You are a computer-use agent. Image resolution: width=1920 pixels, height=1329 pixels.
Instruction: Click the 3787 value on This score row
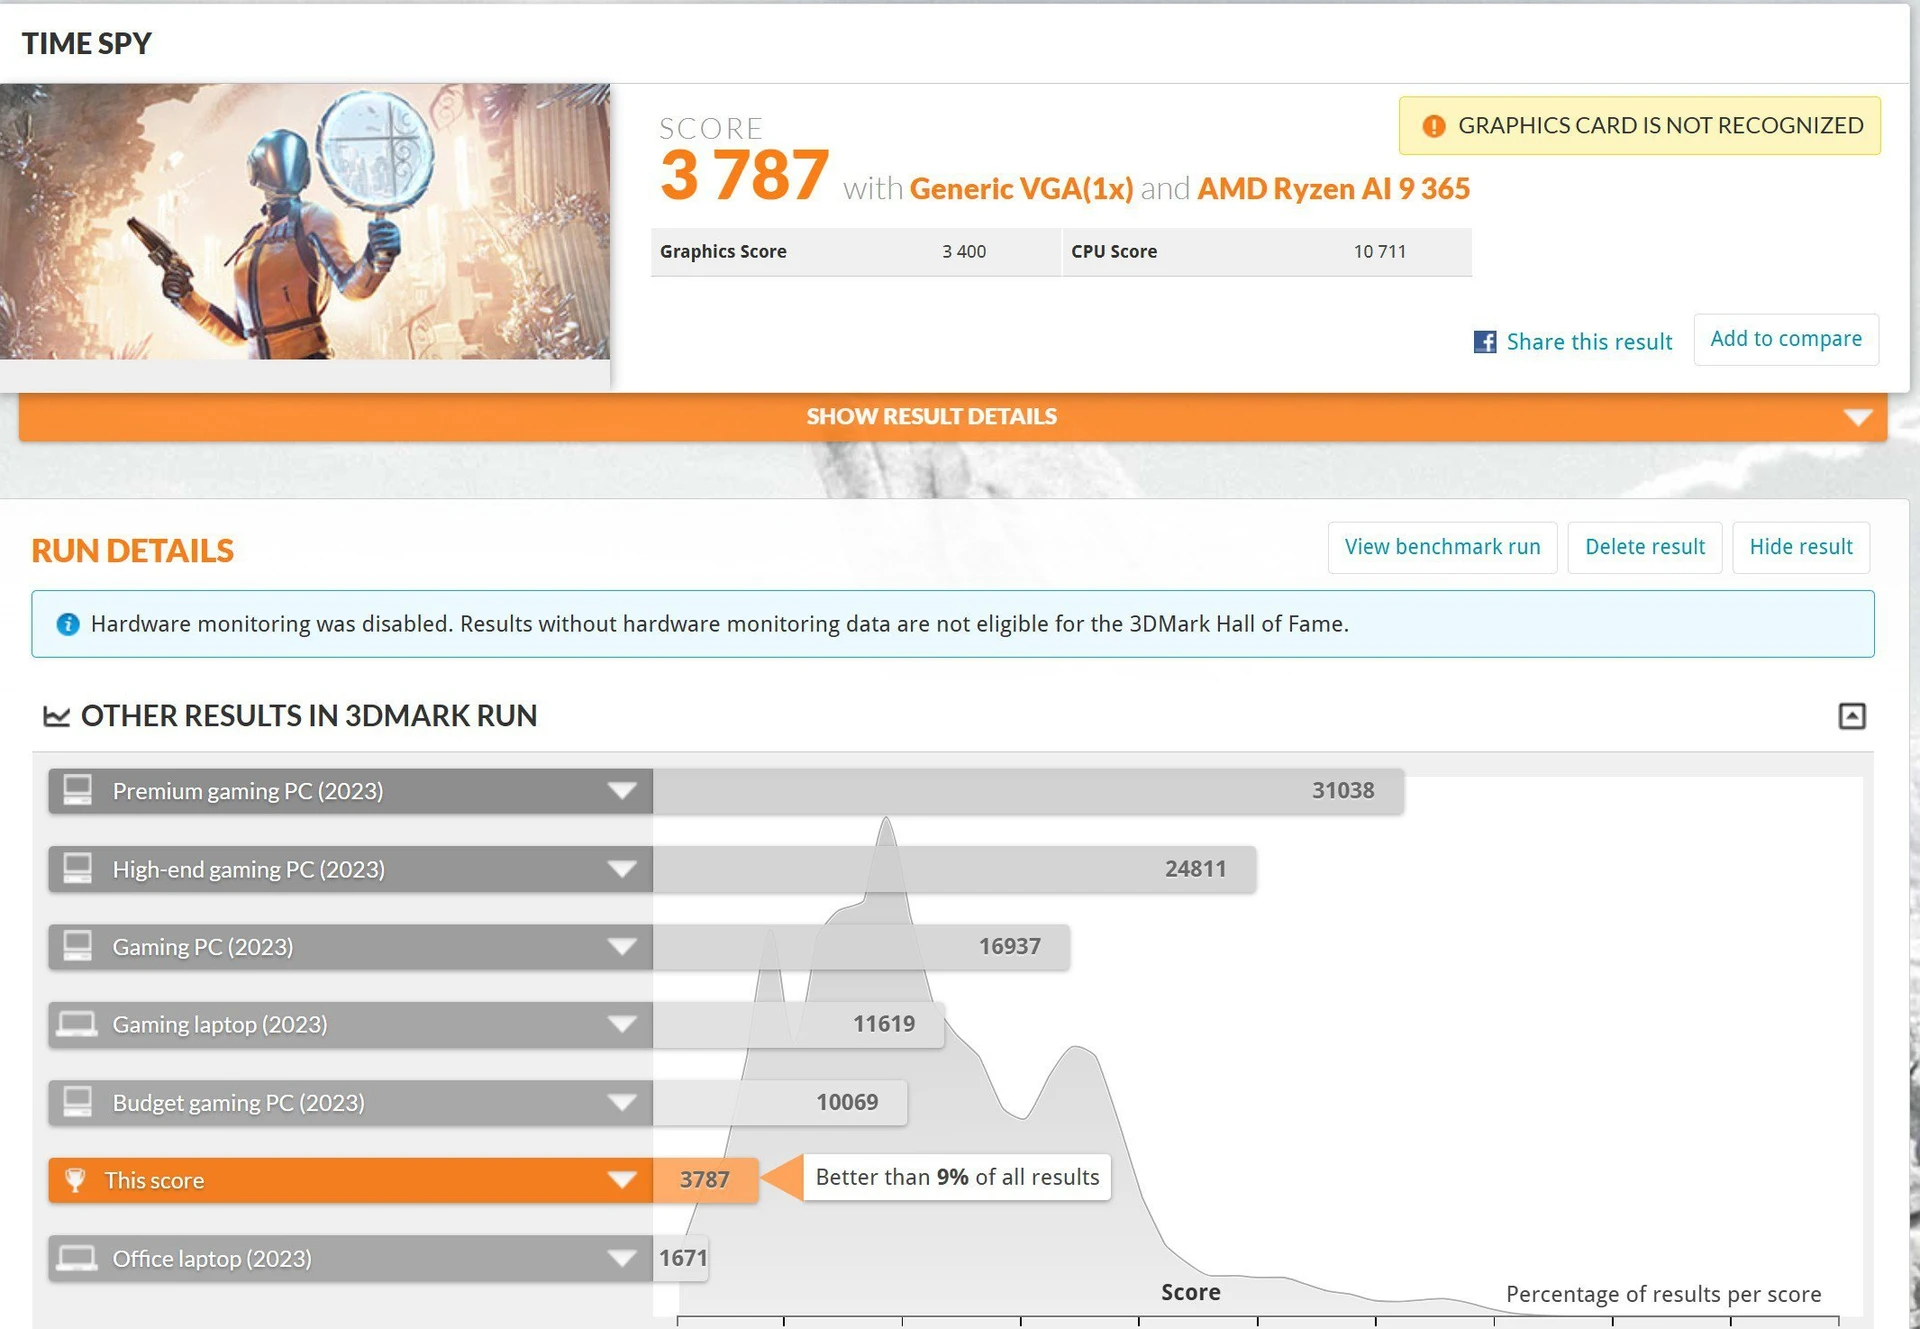coord(704,1180)
